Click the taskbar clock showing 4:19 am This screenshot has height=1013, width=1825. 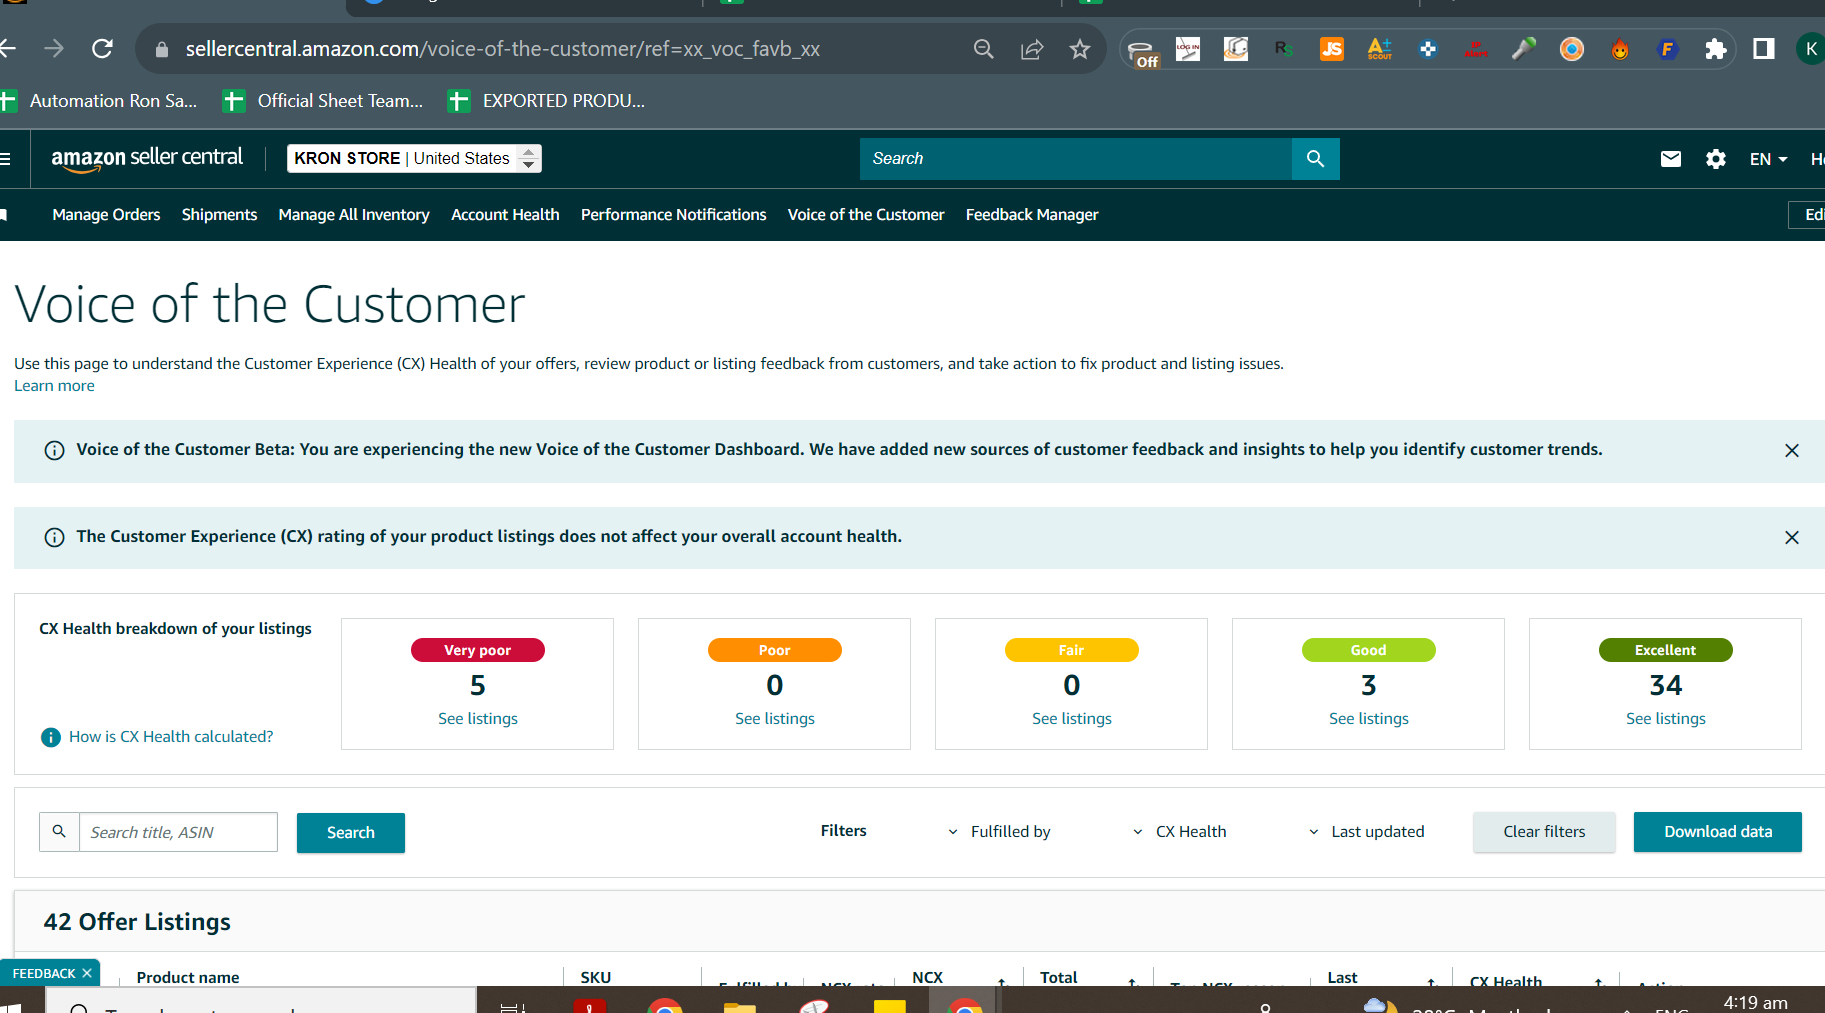pos(1756,1002)
